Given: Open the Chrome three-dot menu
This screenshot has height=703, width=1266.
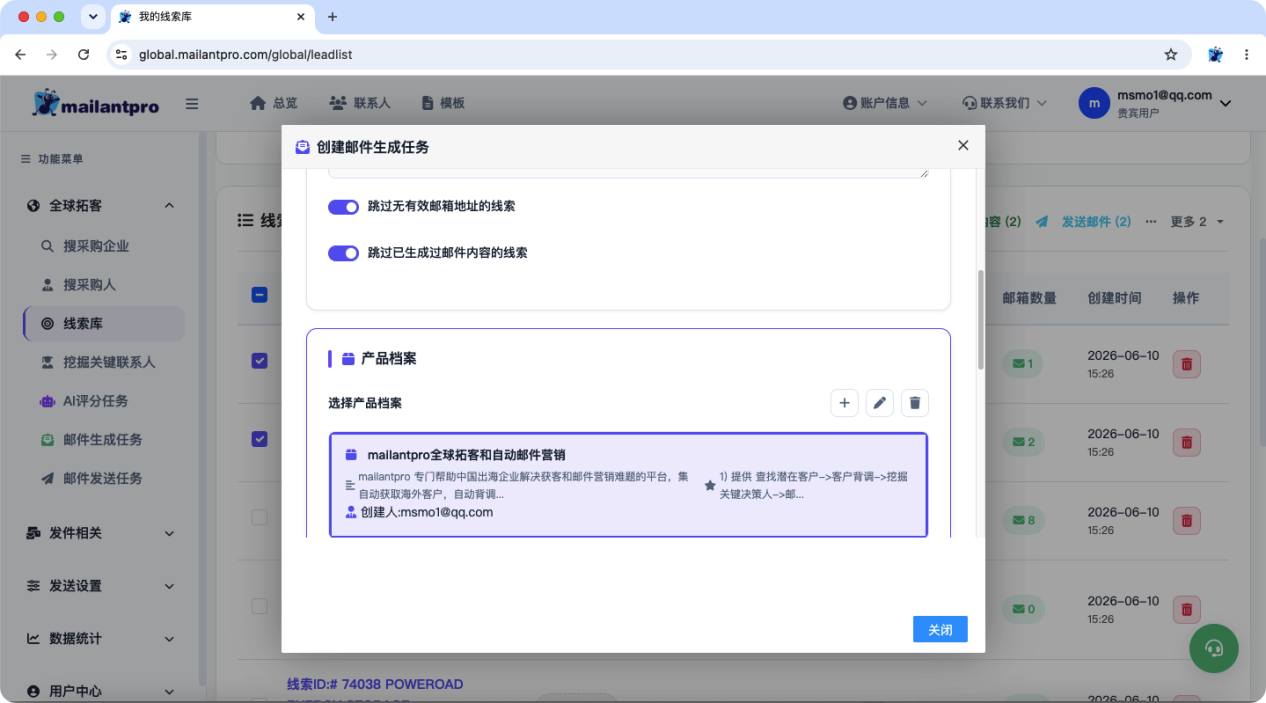Looking at the screenshot, I should coord(1246,55).
